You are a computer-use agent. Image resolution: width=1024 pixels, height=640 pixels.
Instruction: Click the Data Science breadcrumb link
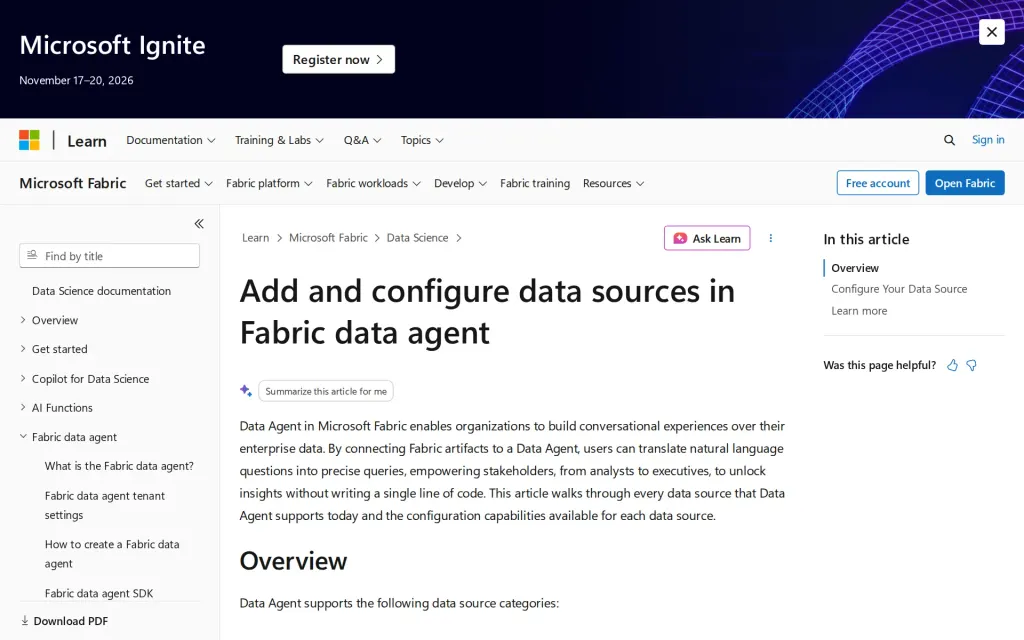click(x=417, y=238)
